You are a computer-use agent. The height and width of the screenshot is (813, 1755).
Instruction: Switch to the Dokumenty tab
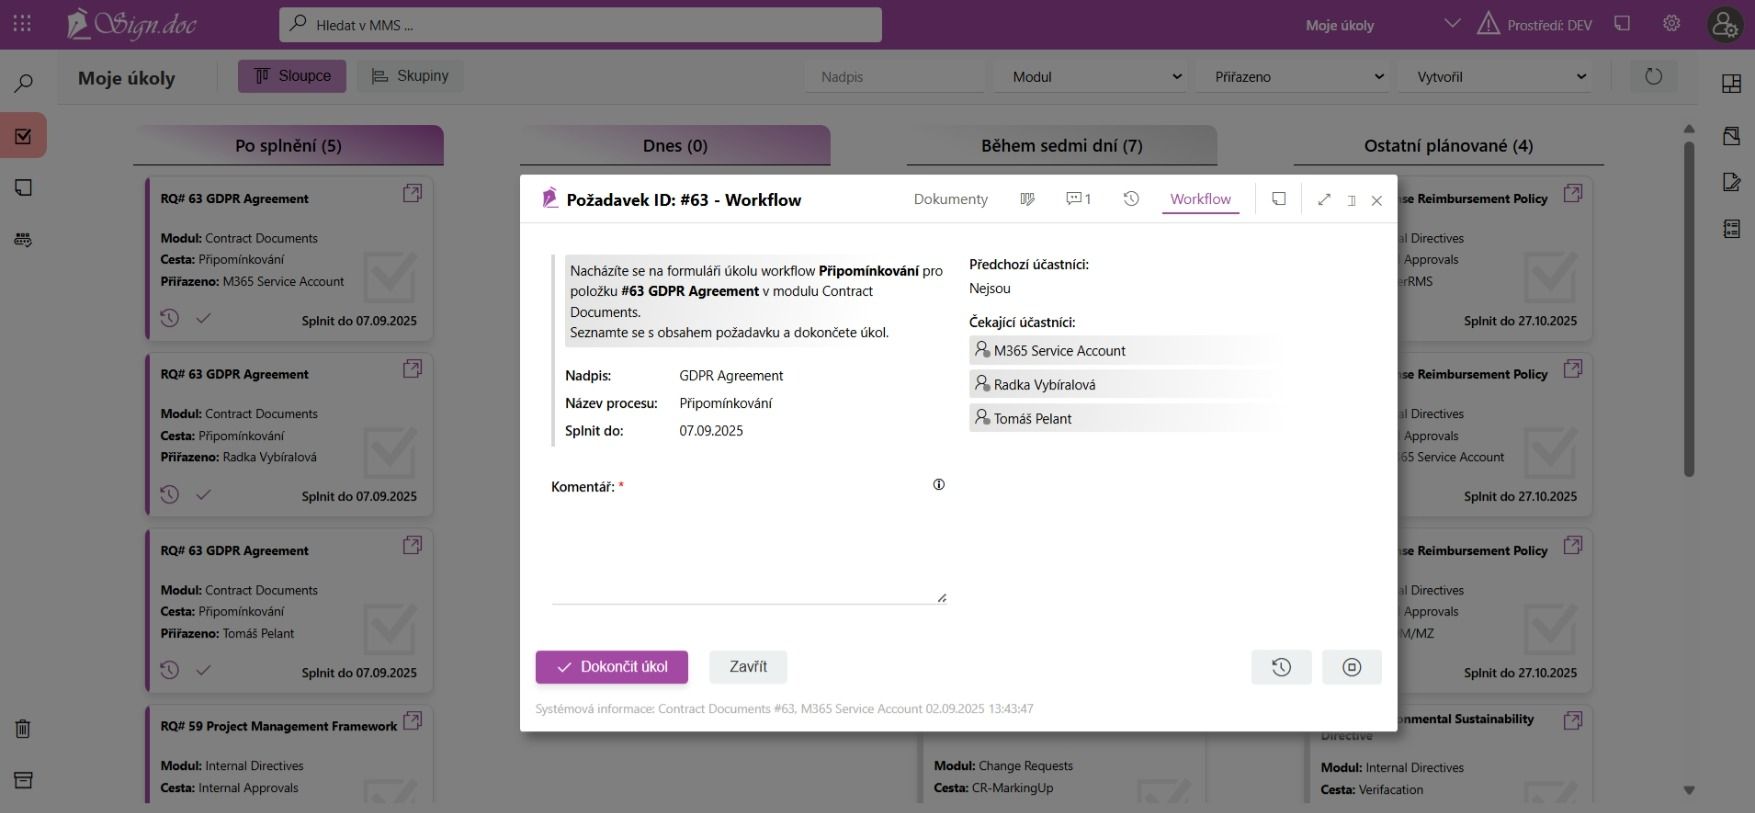(x=950, y=199)
